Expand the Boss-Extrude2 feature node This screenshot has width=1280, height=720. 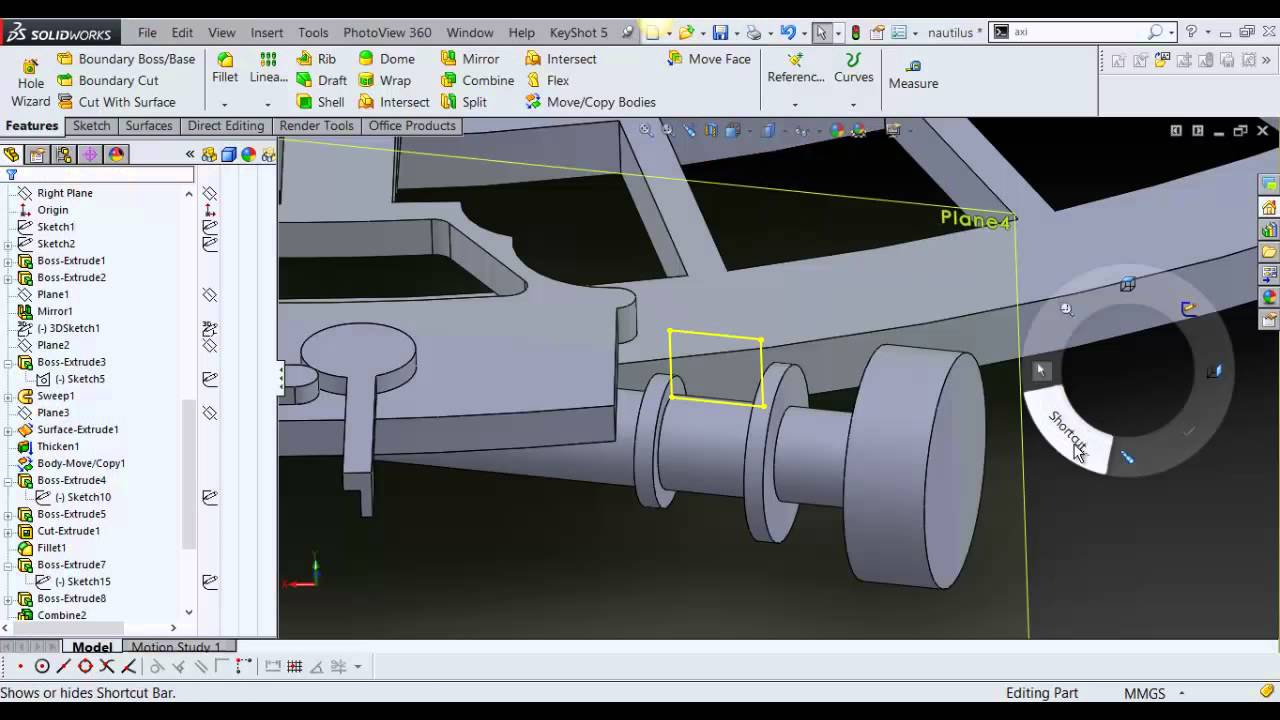tap(9, 278)
